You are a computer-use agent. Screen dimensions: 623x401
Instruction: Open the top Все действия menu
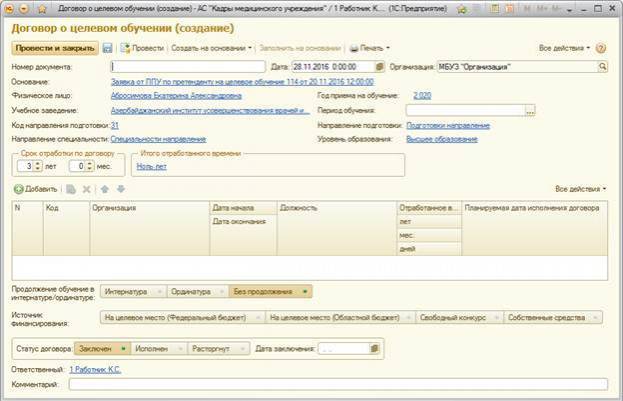click(563, 48)
